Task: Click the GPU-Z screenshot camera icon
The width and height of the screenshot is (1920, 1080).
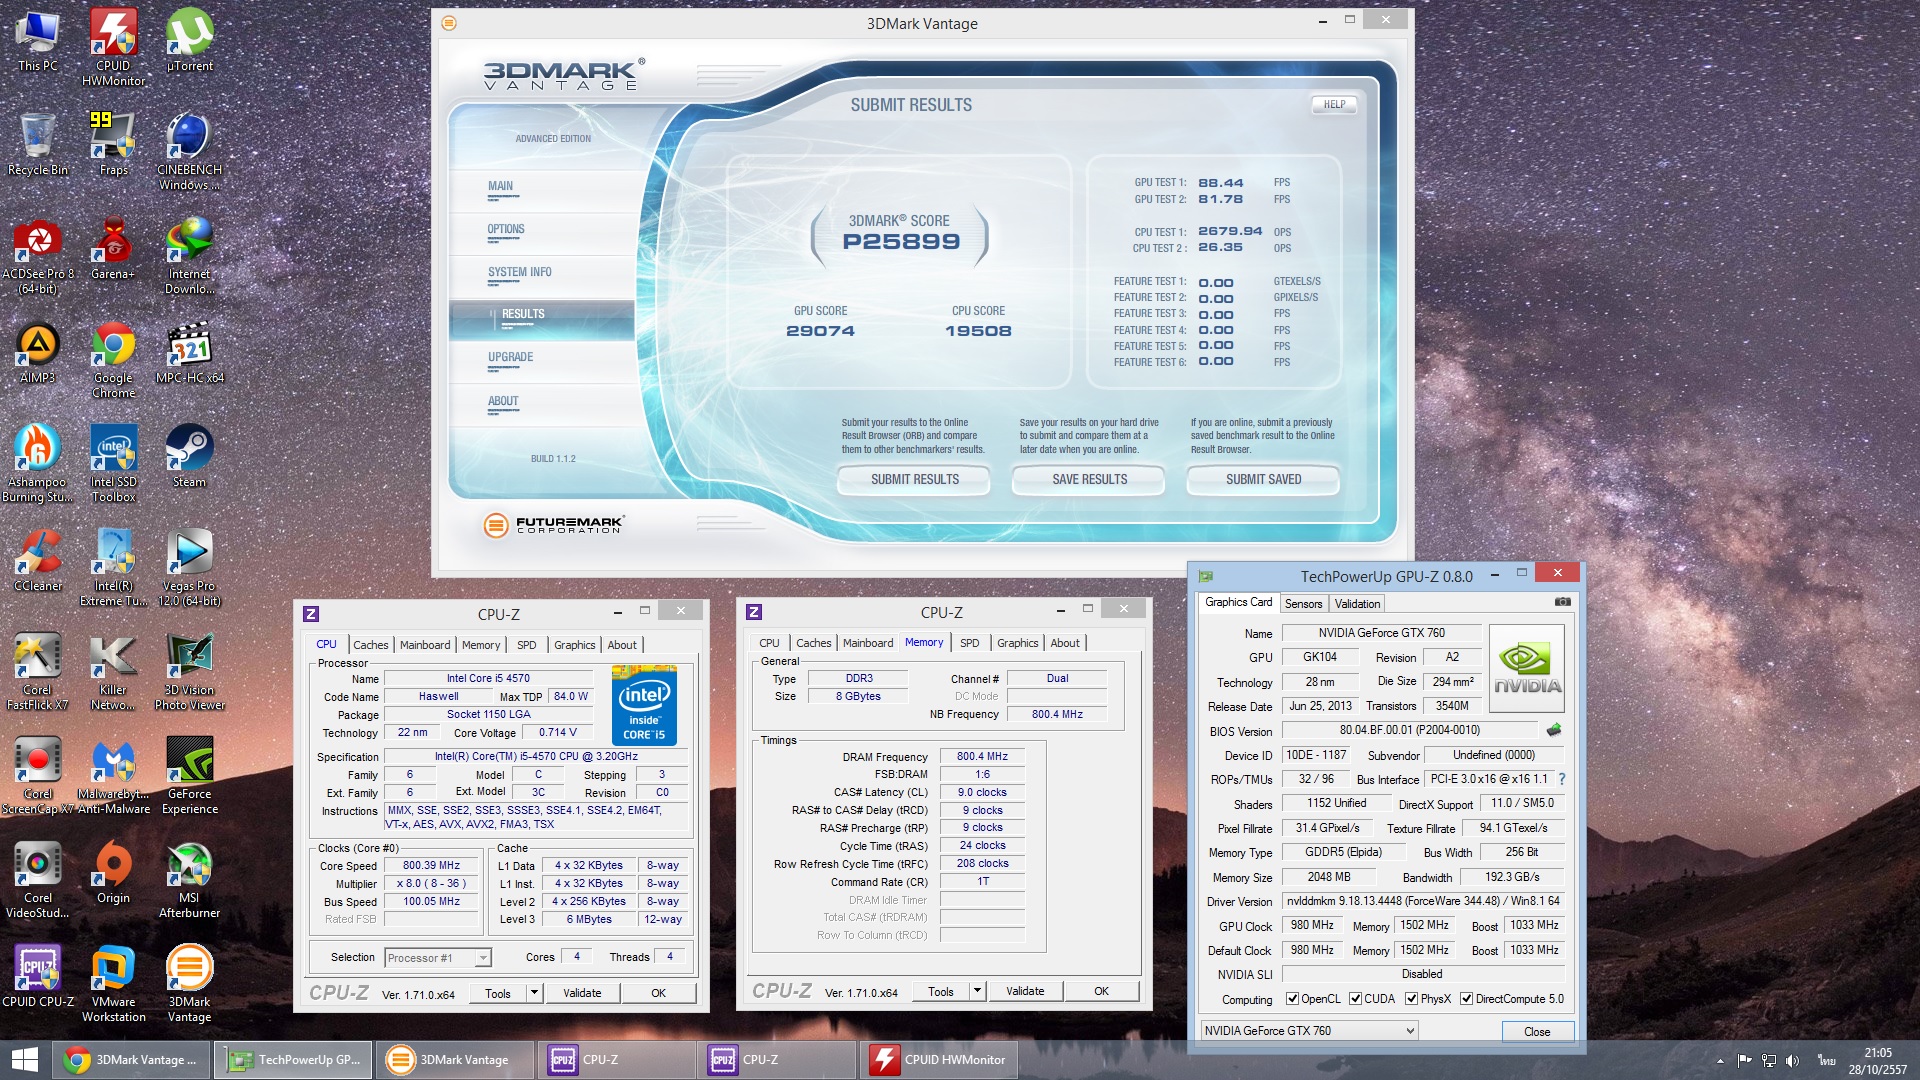Action: [x=1562, y=602]
